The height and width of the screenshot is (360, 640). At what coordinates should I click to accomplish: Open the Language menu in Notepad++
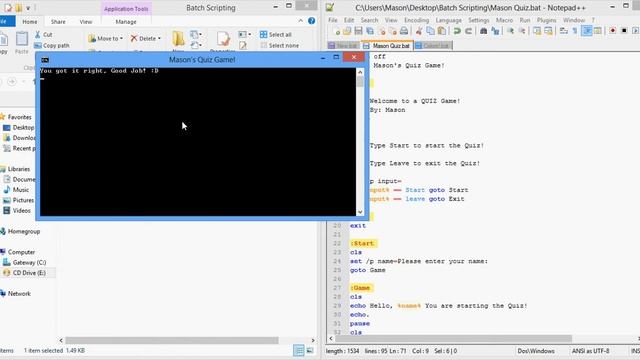449,20
